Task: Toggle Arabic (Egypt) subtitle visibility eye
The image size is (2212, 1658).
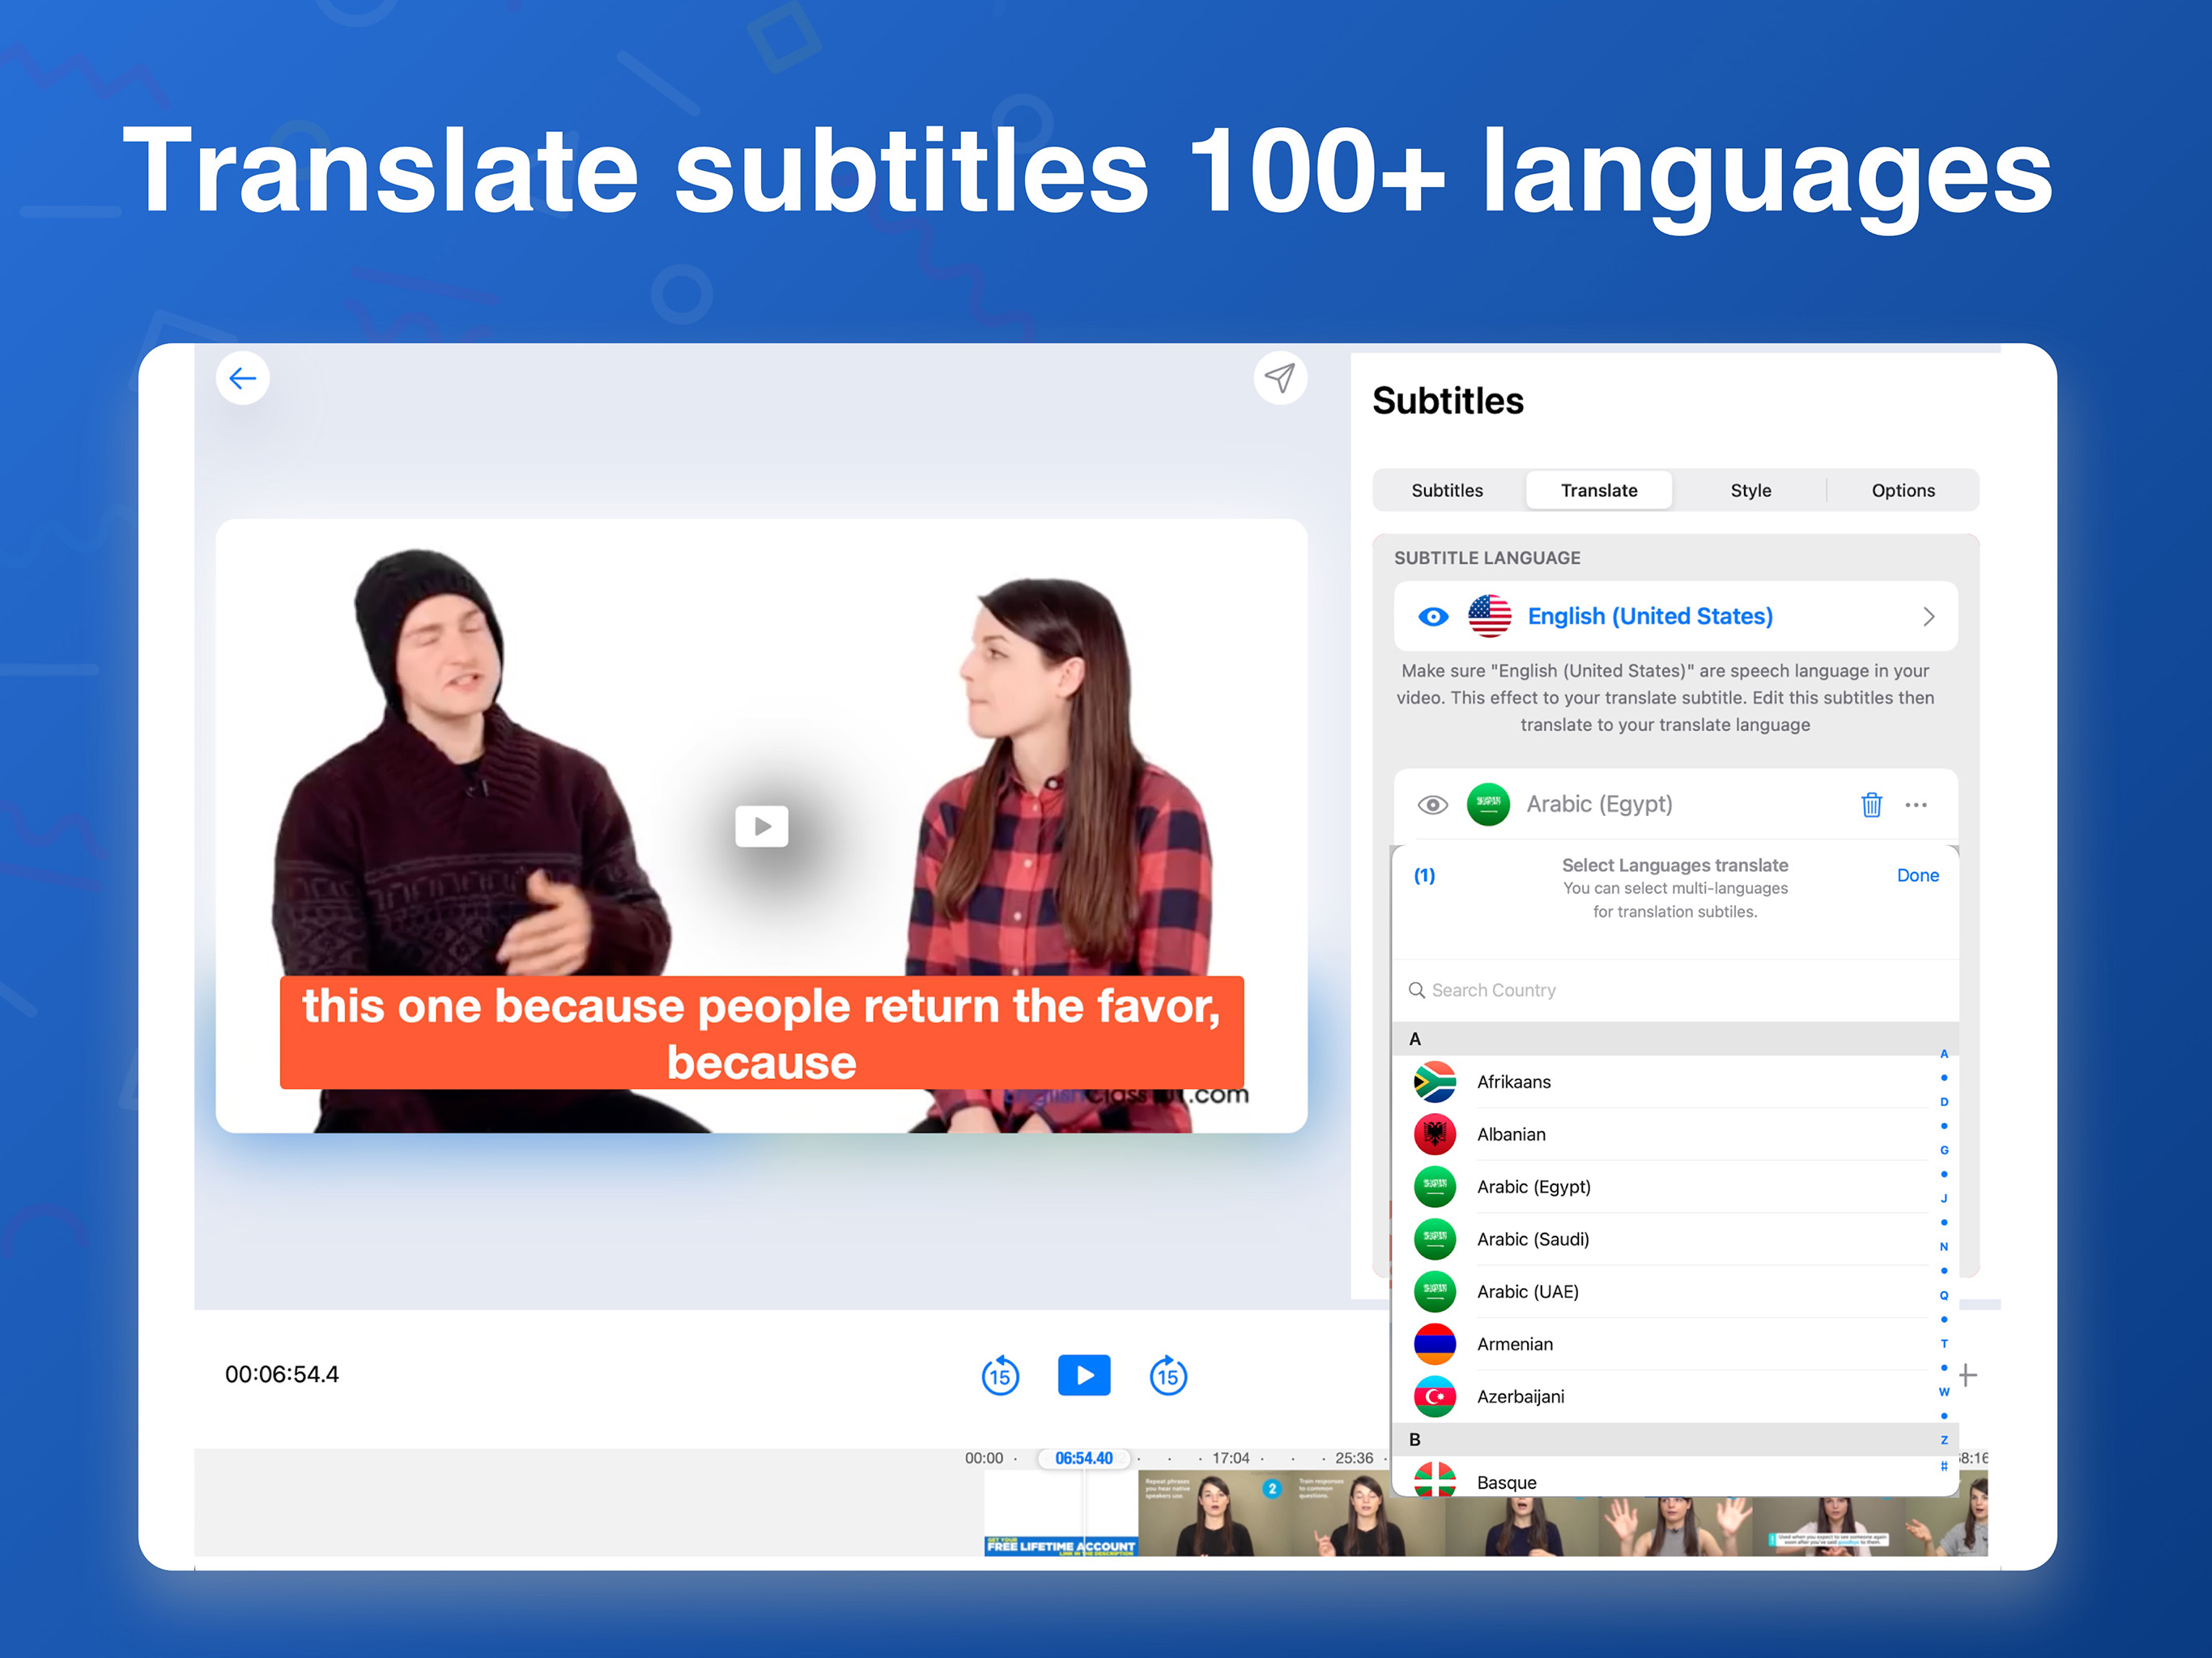Action: pos(1432,804)
